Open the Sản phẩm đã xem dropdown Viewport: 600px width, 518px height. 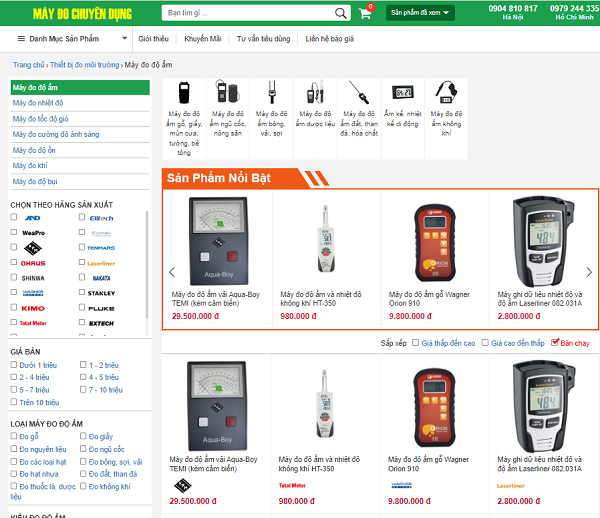point(420,13)
